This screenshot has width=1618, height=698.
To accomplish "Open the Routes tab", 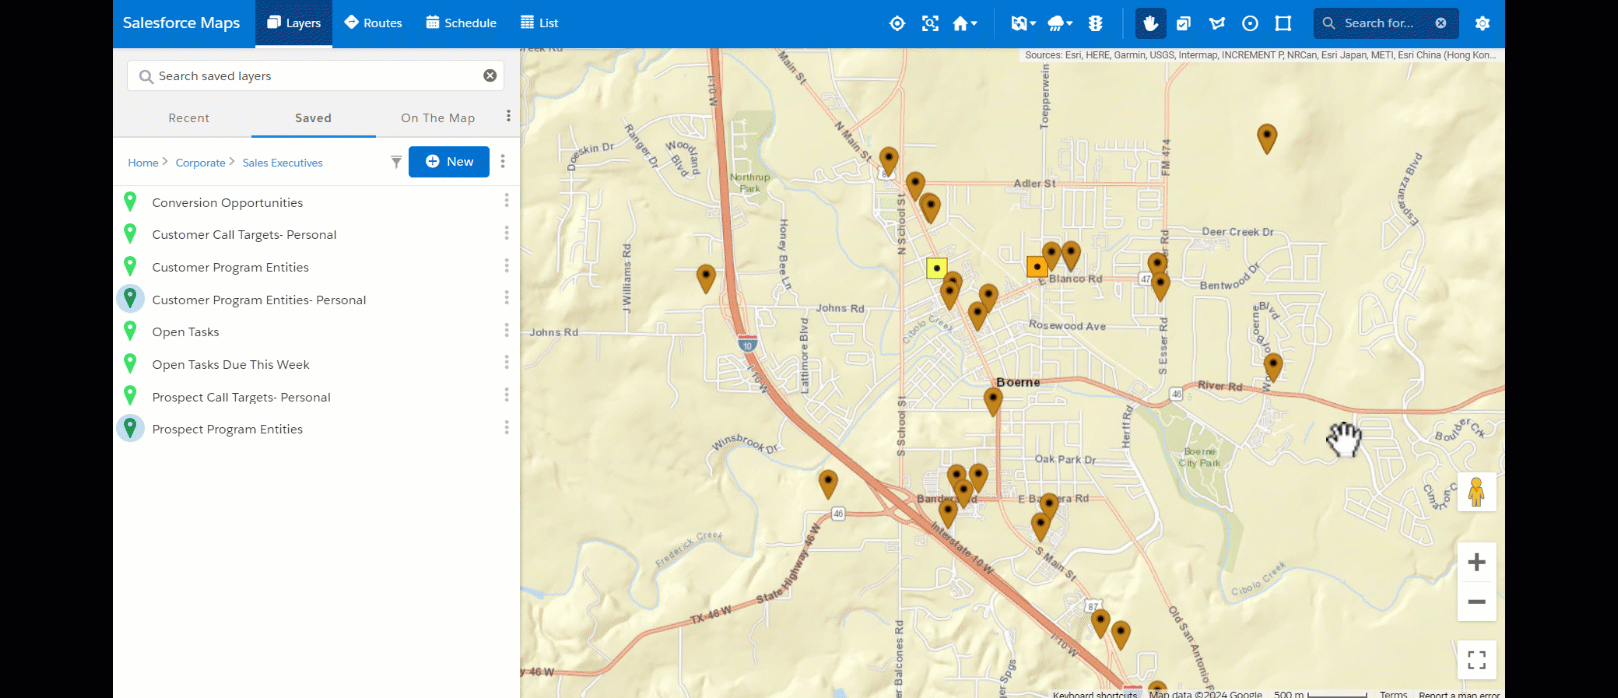I will pos(373,23).
